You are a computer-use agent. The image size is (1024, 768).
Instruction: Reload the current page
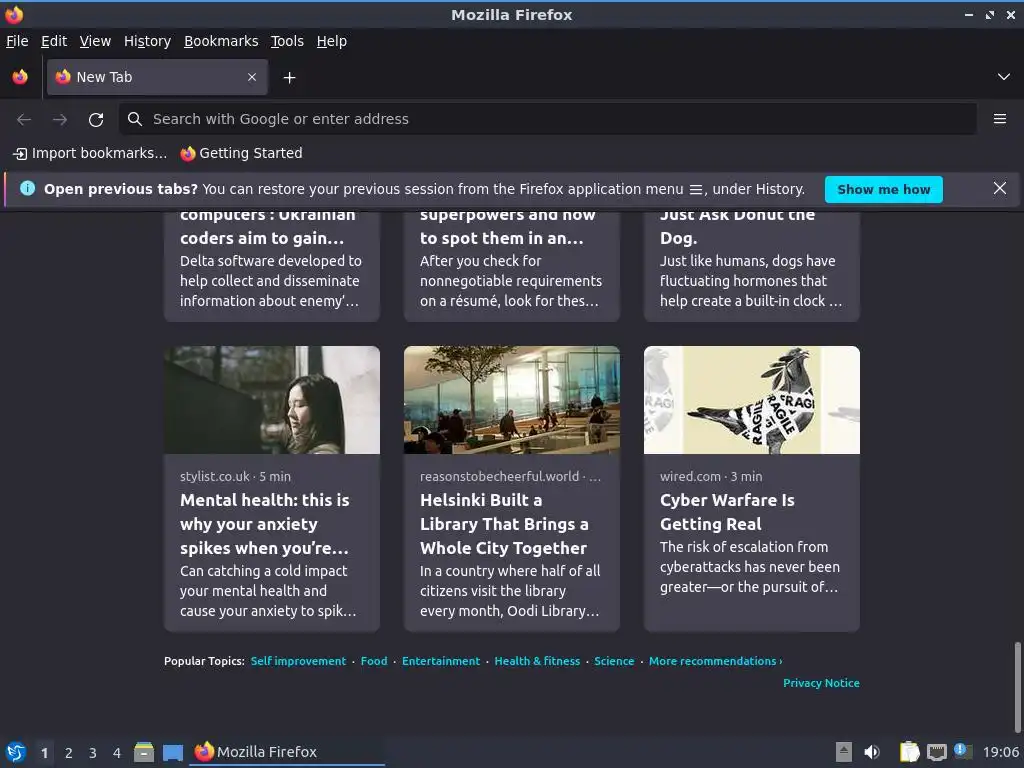(96, 119)
